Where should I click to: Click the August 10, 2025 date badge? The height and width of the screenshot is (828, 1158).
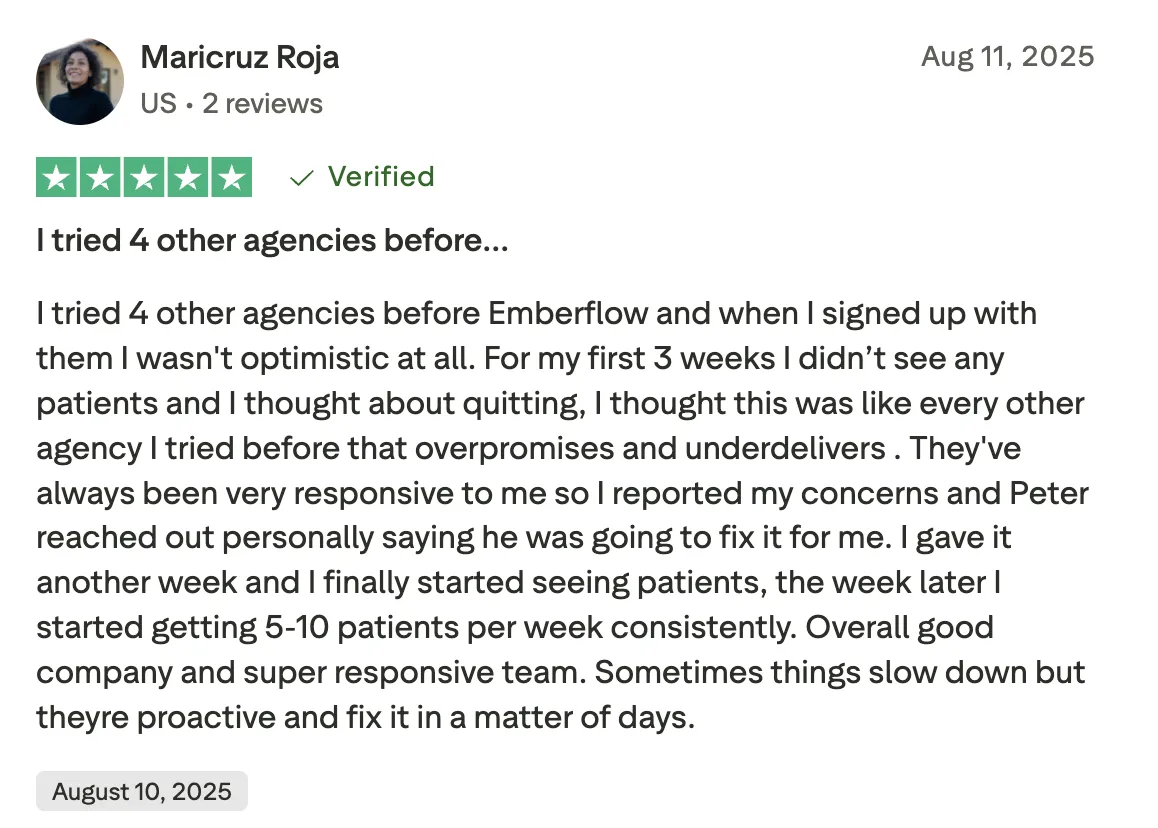click(x=142, y=791)
